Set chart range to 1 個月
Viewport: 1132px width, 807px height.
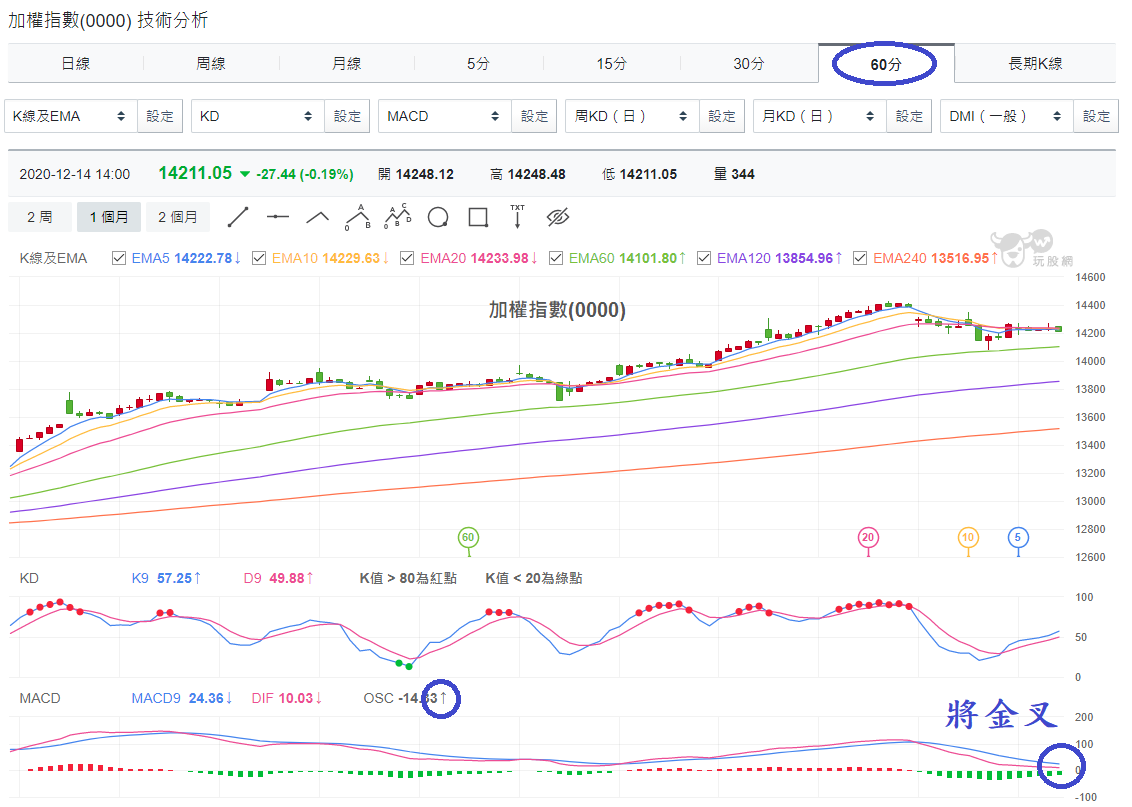coord(109,217)
